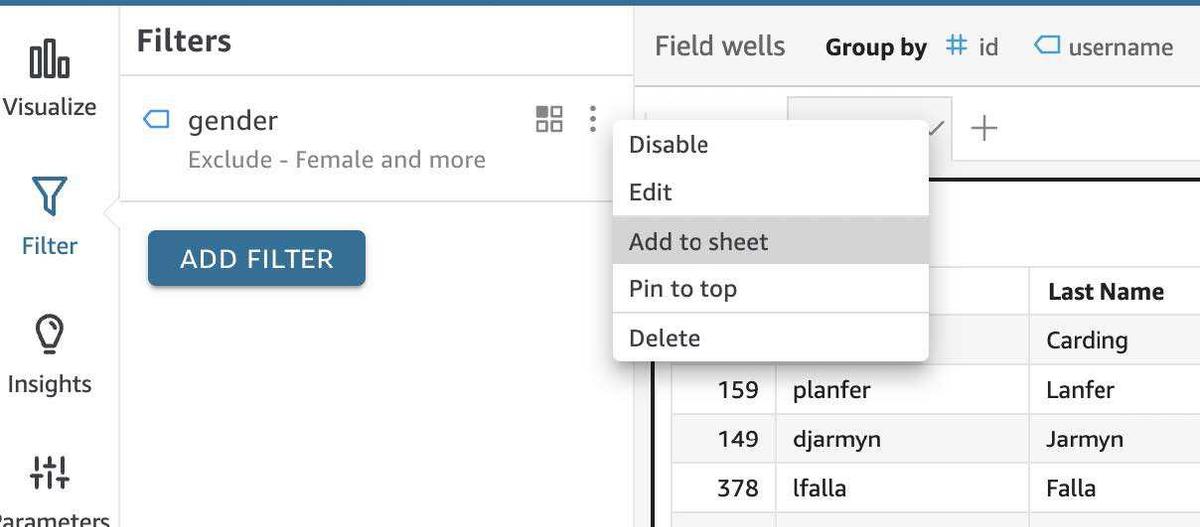Click the username field well
This screenshot has width=1200, height=527.
pyautogui.click(x=1104, y=46)
